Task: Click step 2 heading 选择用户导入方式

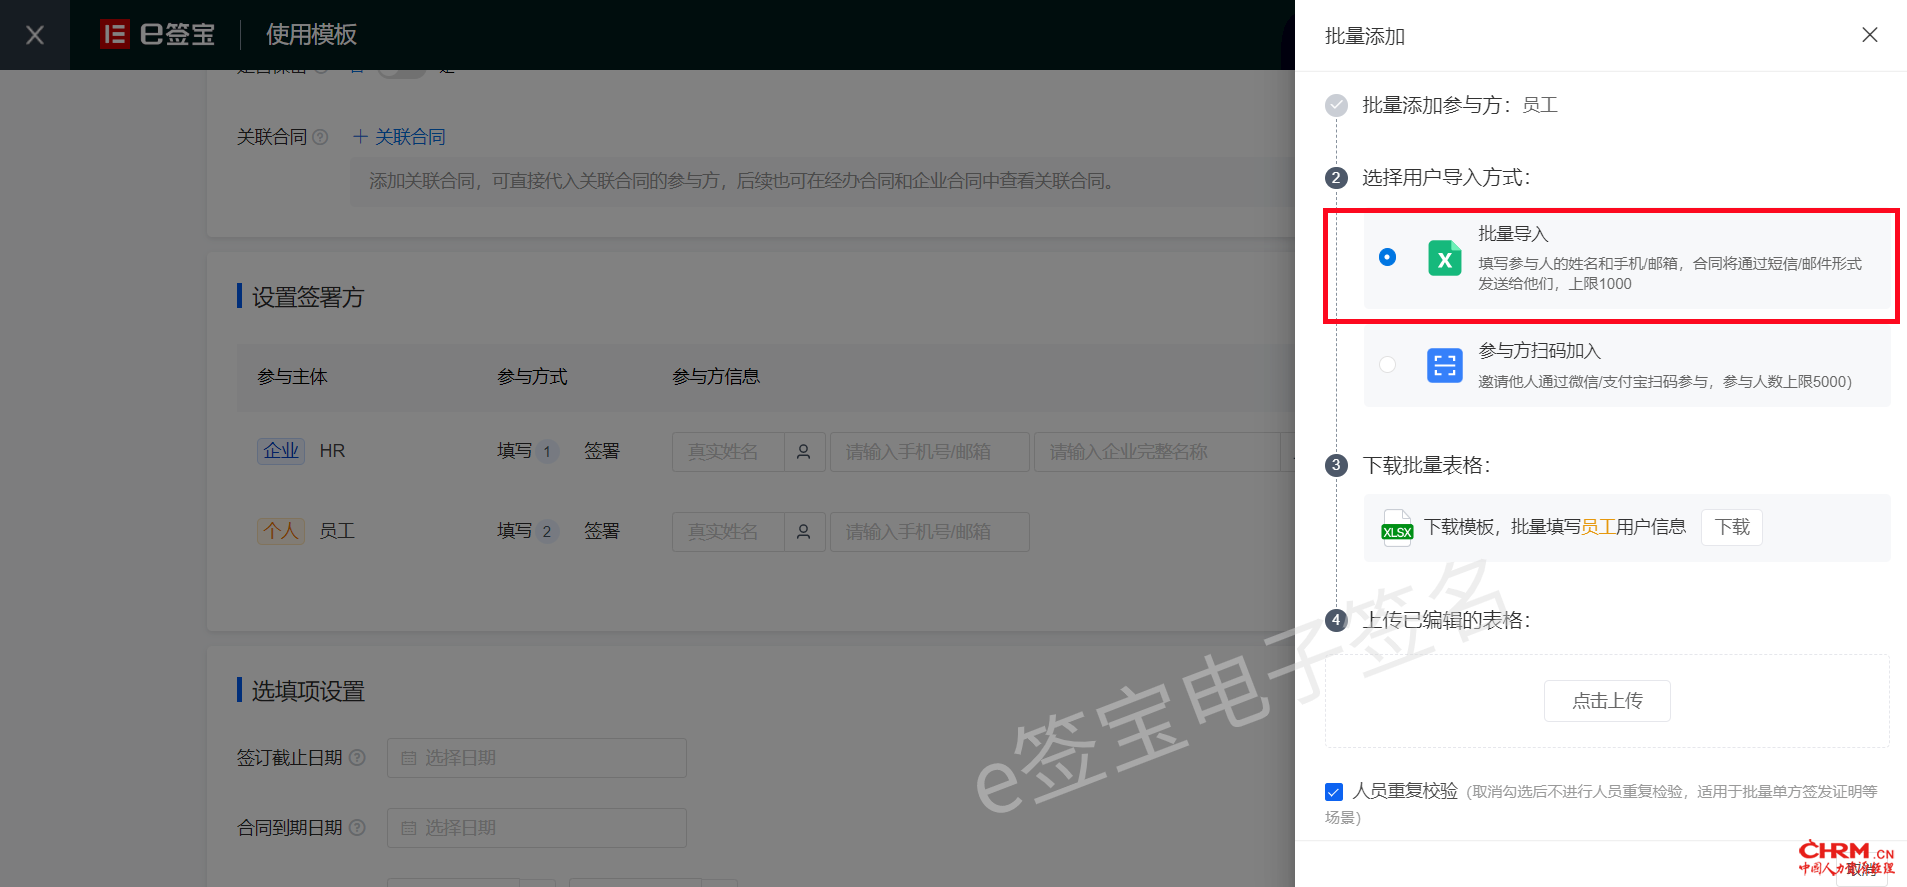Action: (1446, 178)
